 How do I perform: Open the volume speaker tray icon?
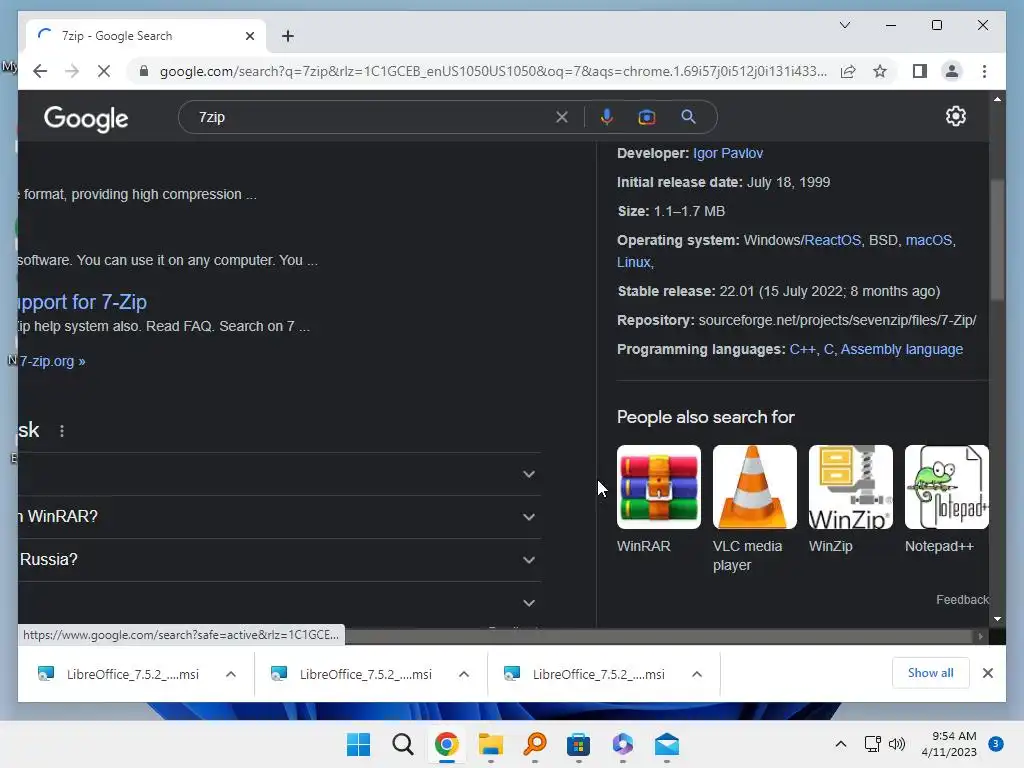point(897,744)
